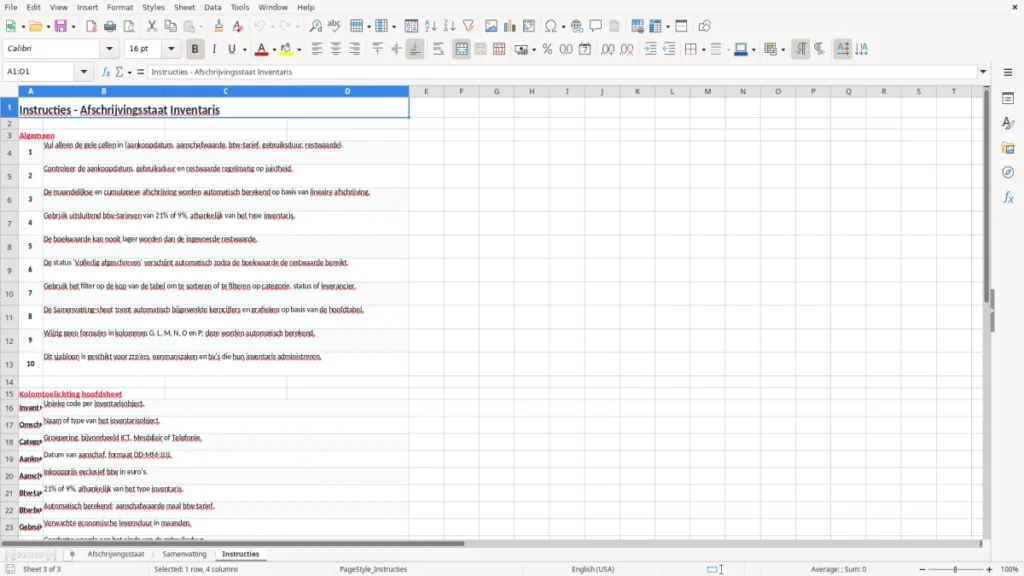
Task: Cut selection with scissors icon
Action: [152, 26]
